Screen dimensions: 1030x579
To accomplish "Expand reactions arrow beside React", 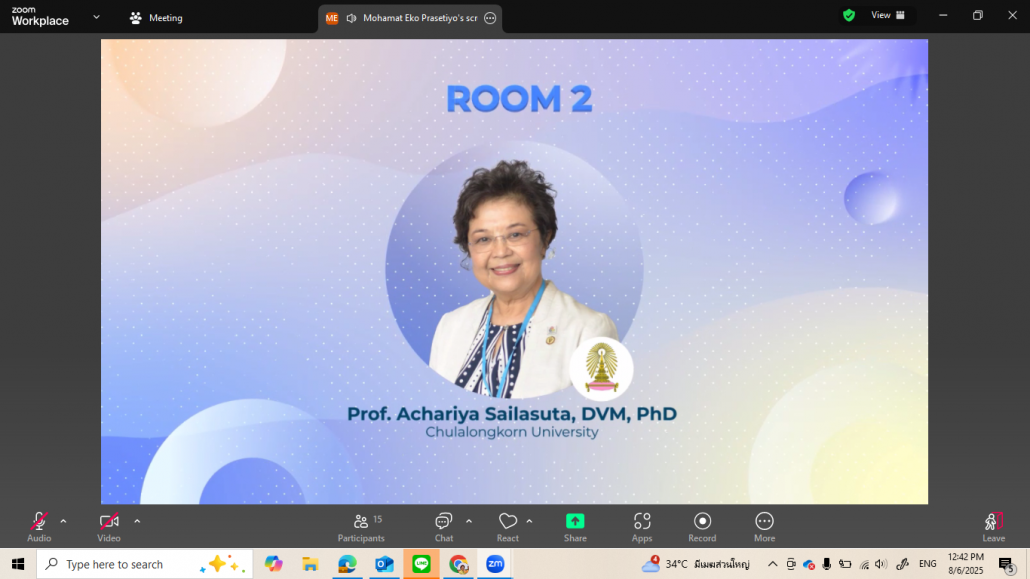I will (529, 521).
